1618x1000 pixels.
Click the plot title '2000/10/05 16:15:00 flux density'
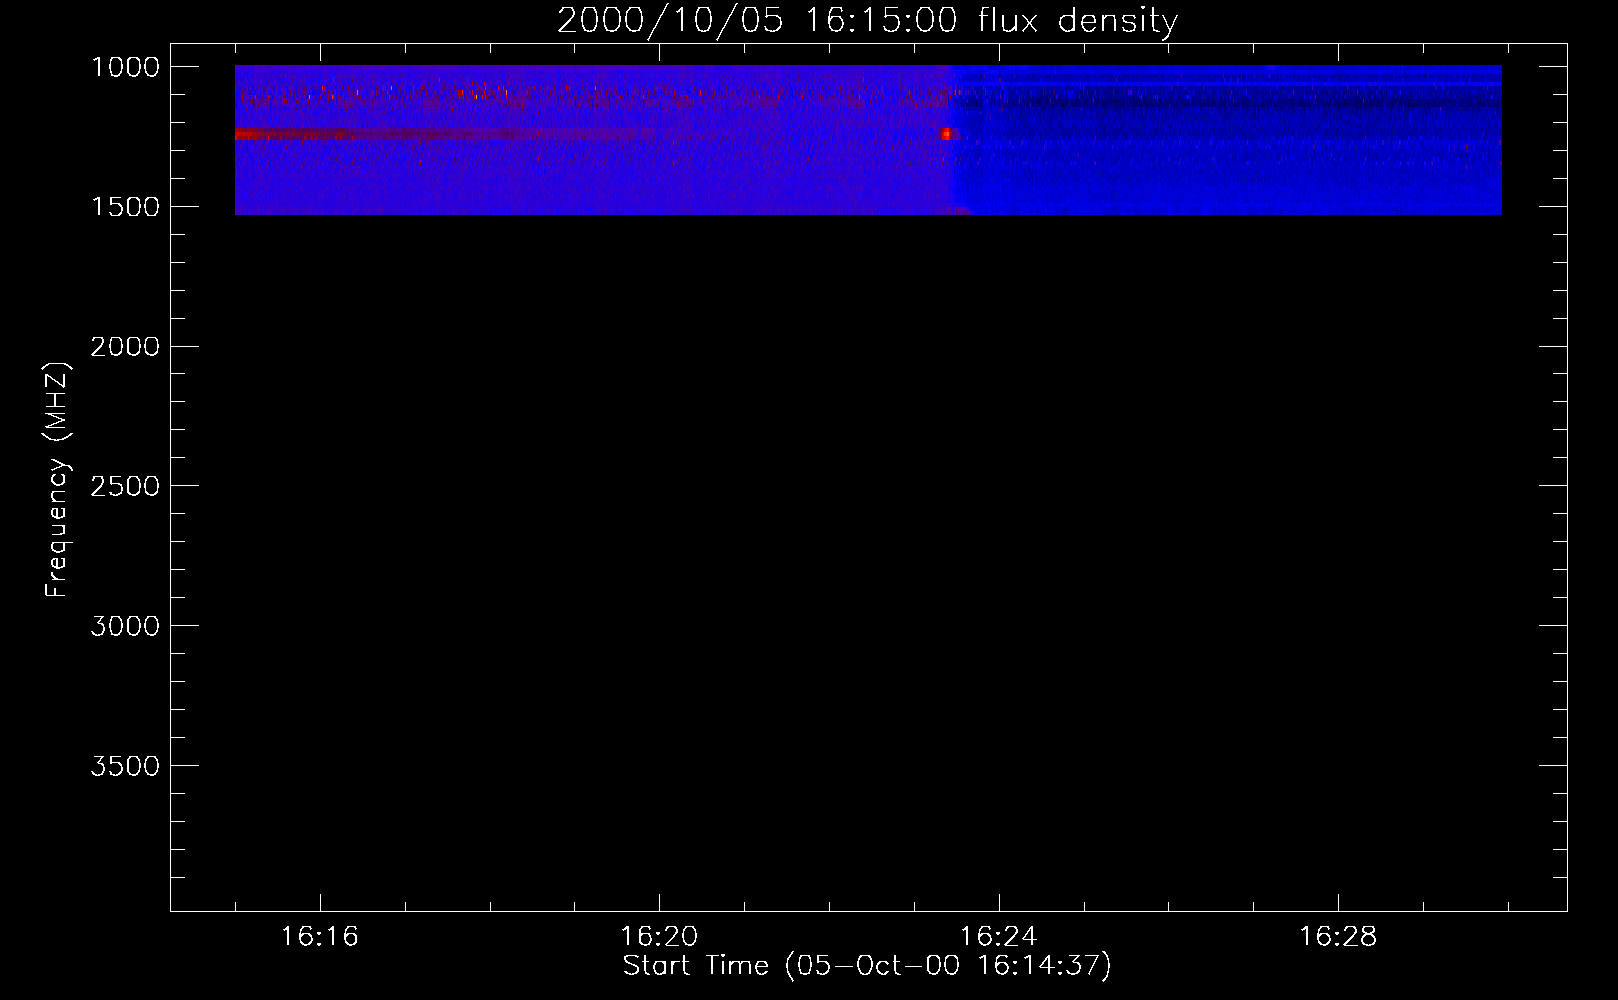(x=867, y=21)
